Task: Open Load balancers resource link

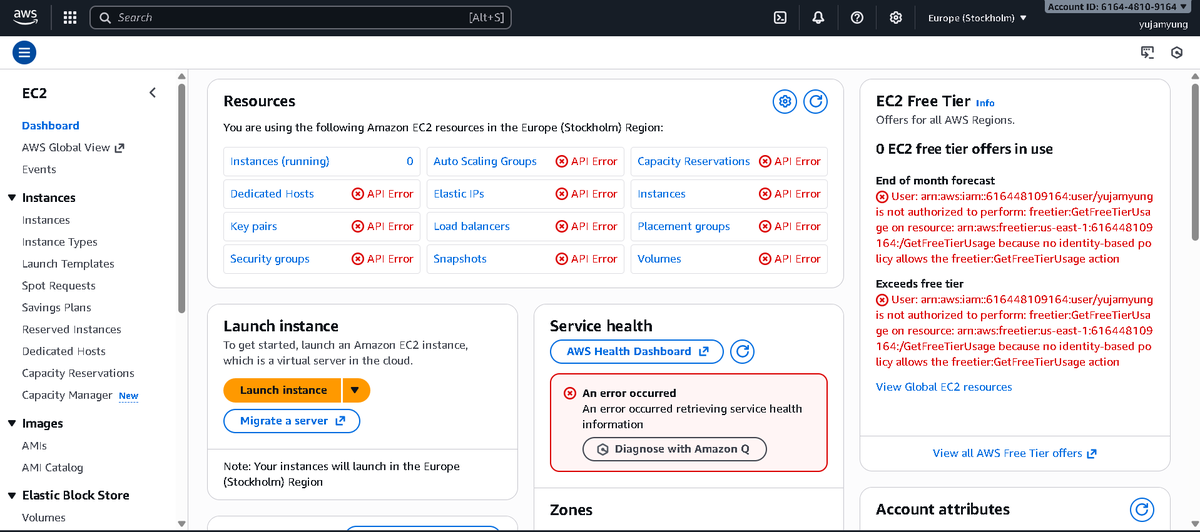Action: click(471, 226)
